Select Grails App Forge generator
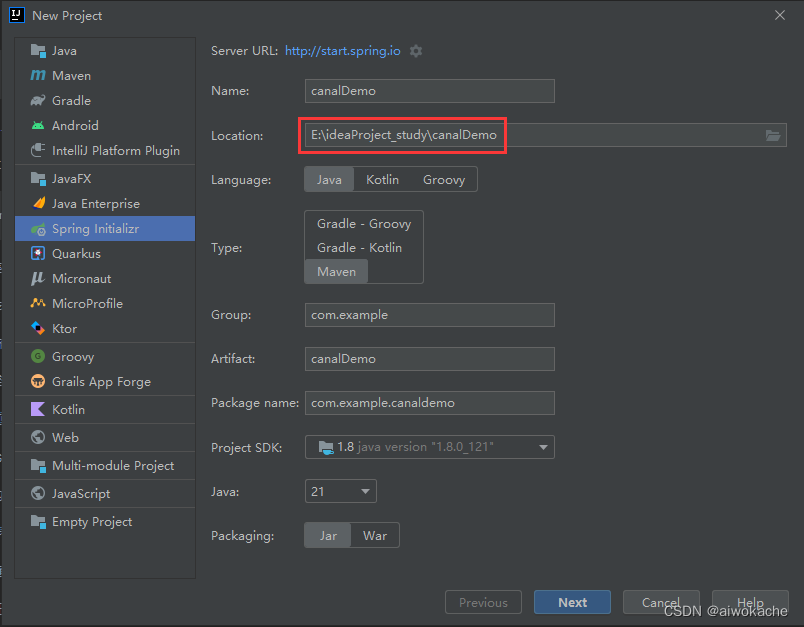Image resolution: width=804 pixels, height=627 pixels. point(105,381)
